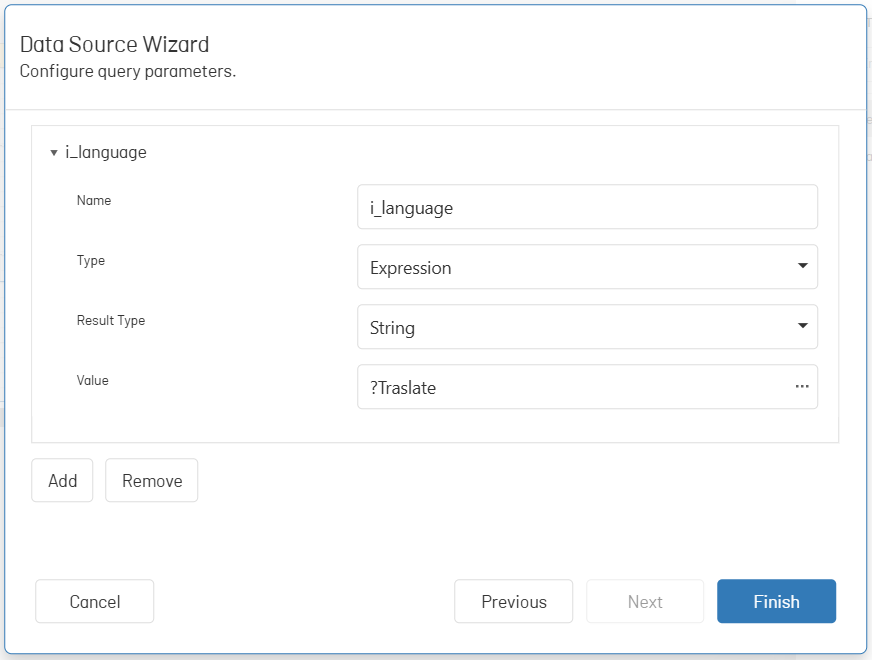Remove the selected parameter

(x=152, y=480)
